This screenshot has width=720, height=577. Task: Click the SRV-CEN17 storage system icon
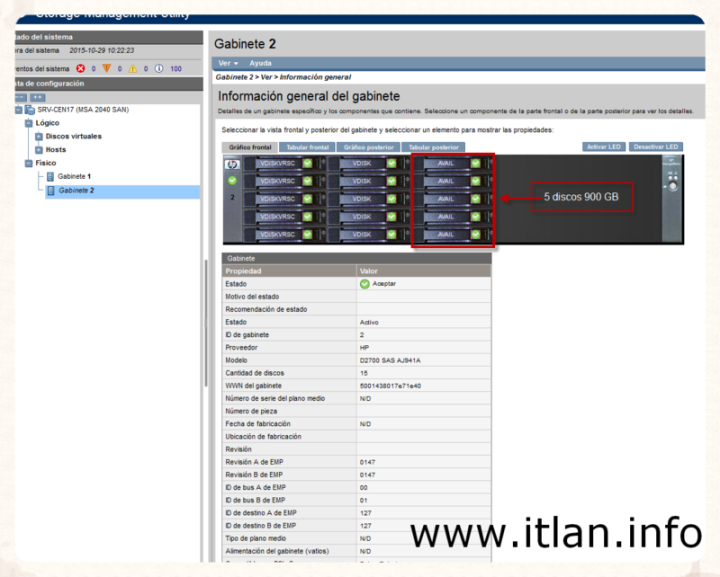point(30,110)
